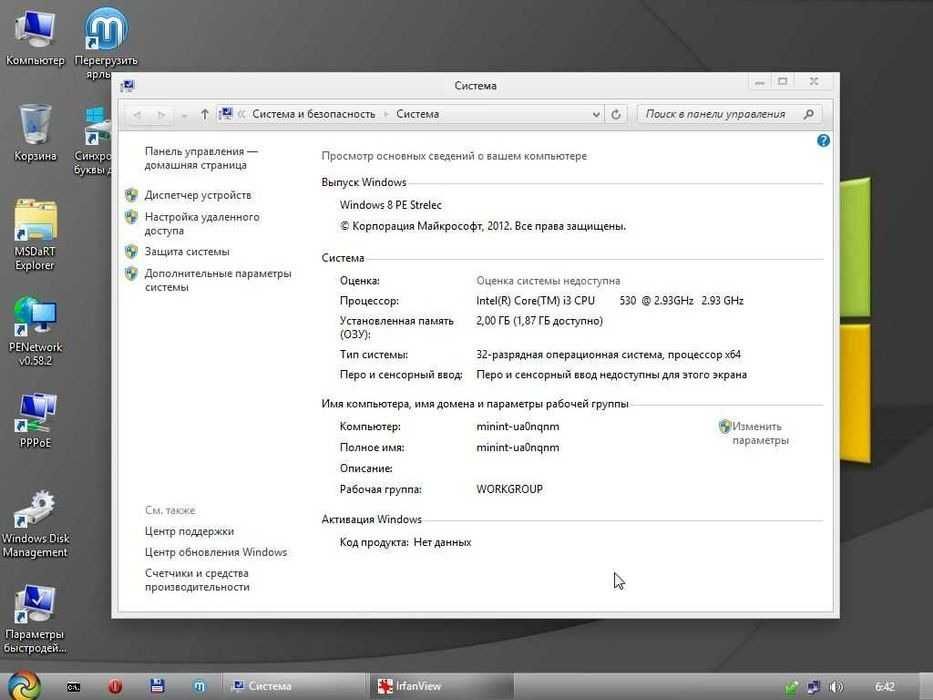Click the monitor tray icon next to volume
This screenshot has width=933, height=700.
(x=813, y=688)
